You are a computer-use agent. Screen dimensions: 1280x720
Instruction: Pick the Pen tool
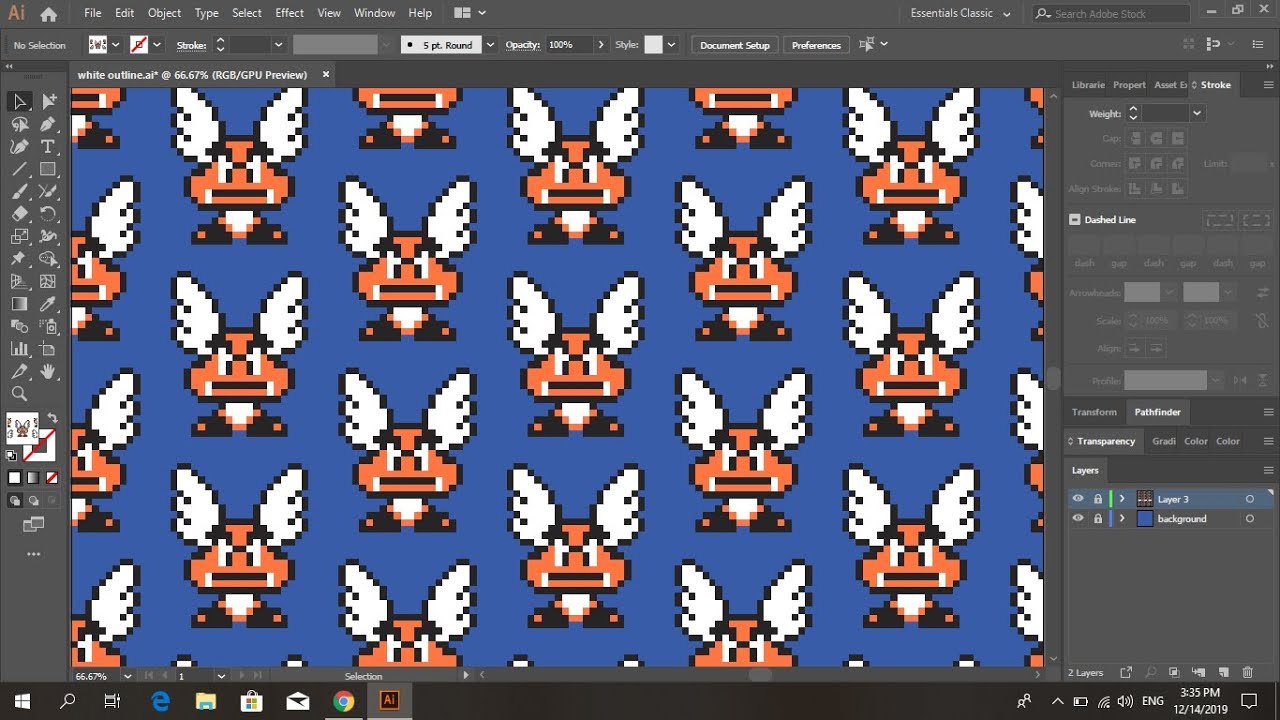[48, 124]
